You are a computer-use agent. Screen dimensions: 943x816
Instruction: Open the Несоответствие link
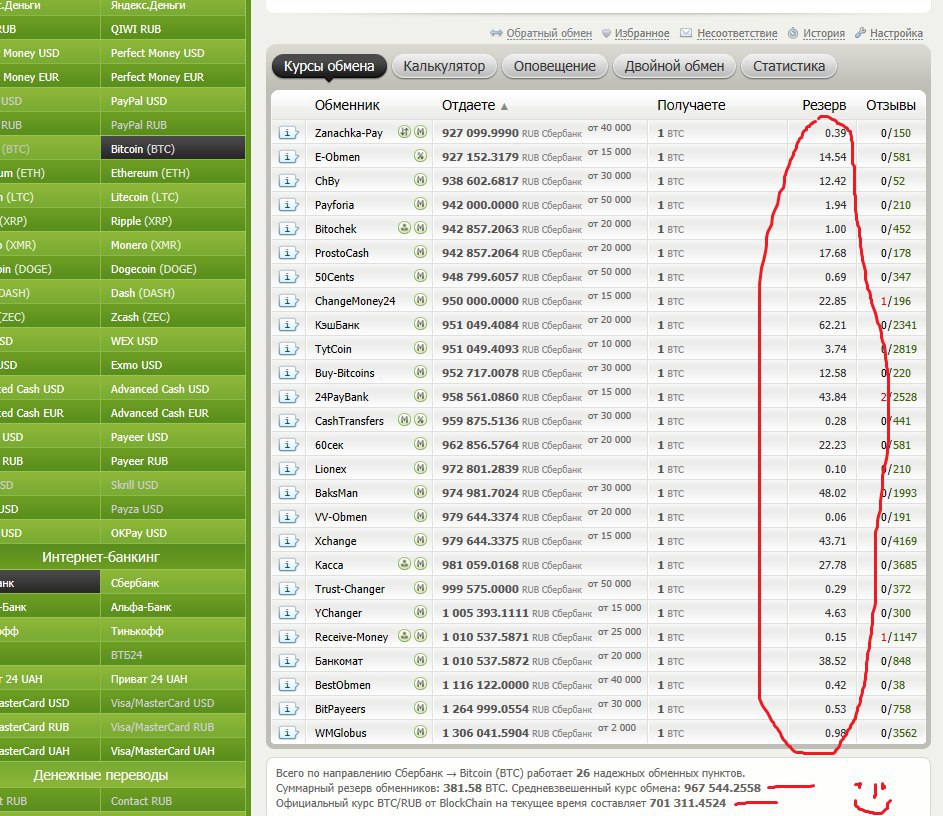pos(737,33)
